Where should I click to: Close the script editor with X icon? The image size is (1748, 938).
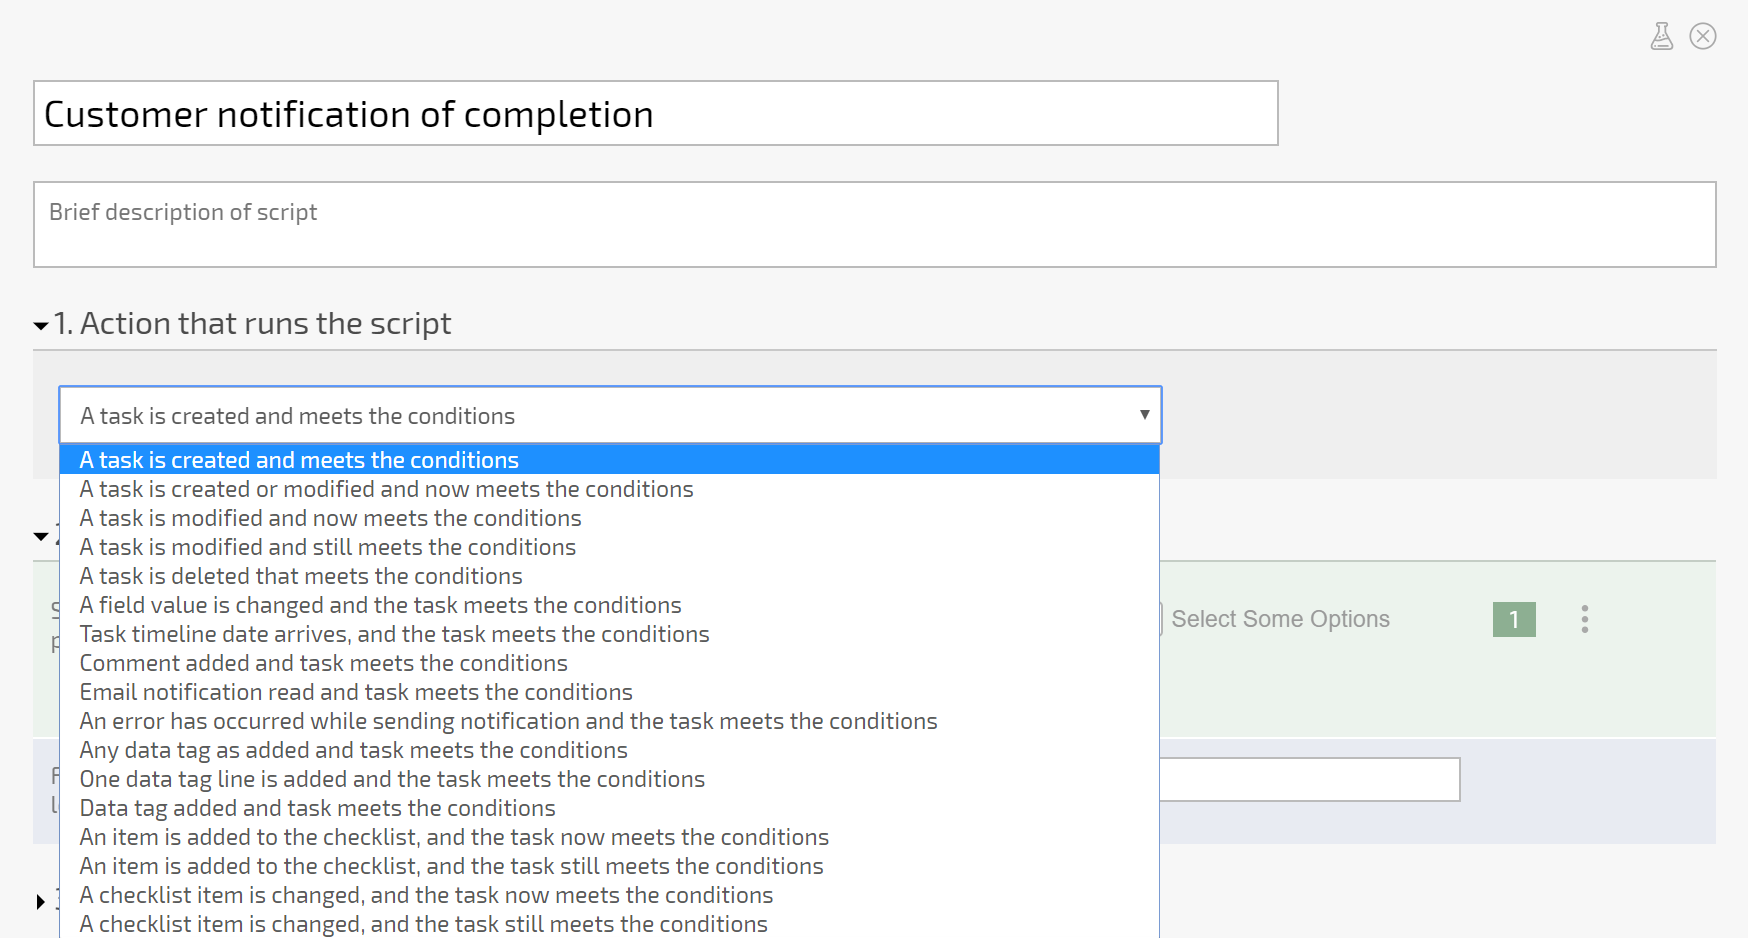tap(1702, 37)
